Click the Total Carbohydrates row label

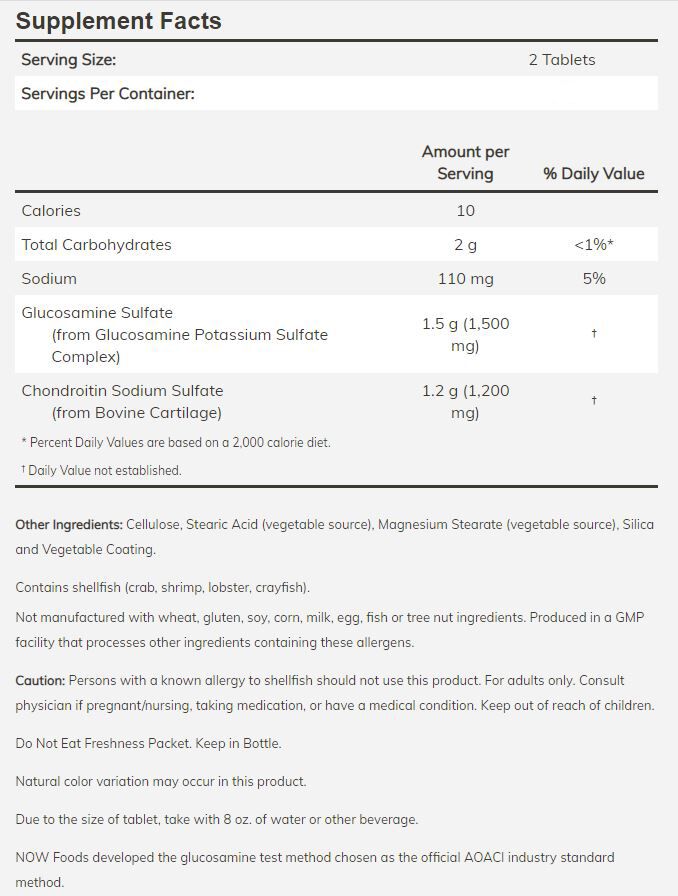click(97, 245)
